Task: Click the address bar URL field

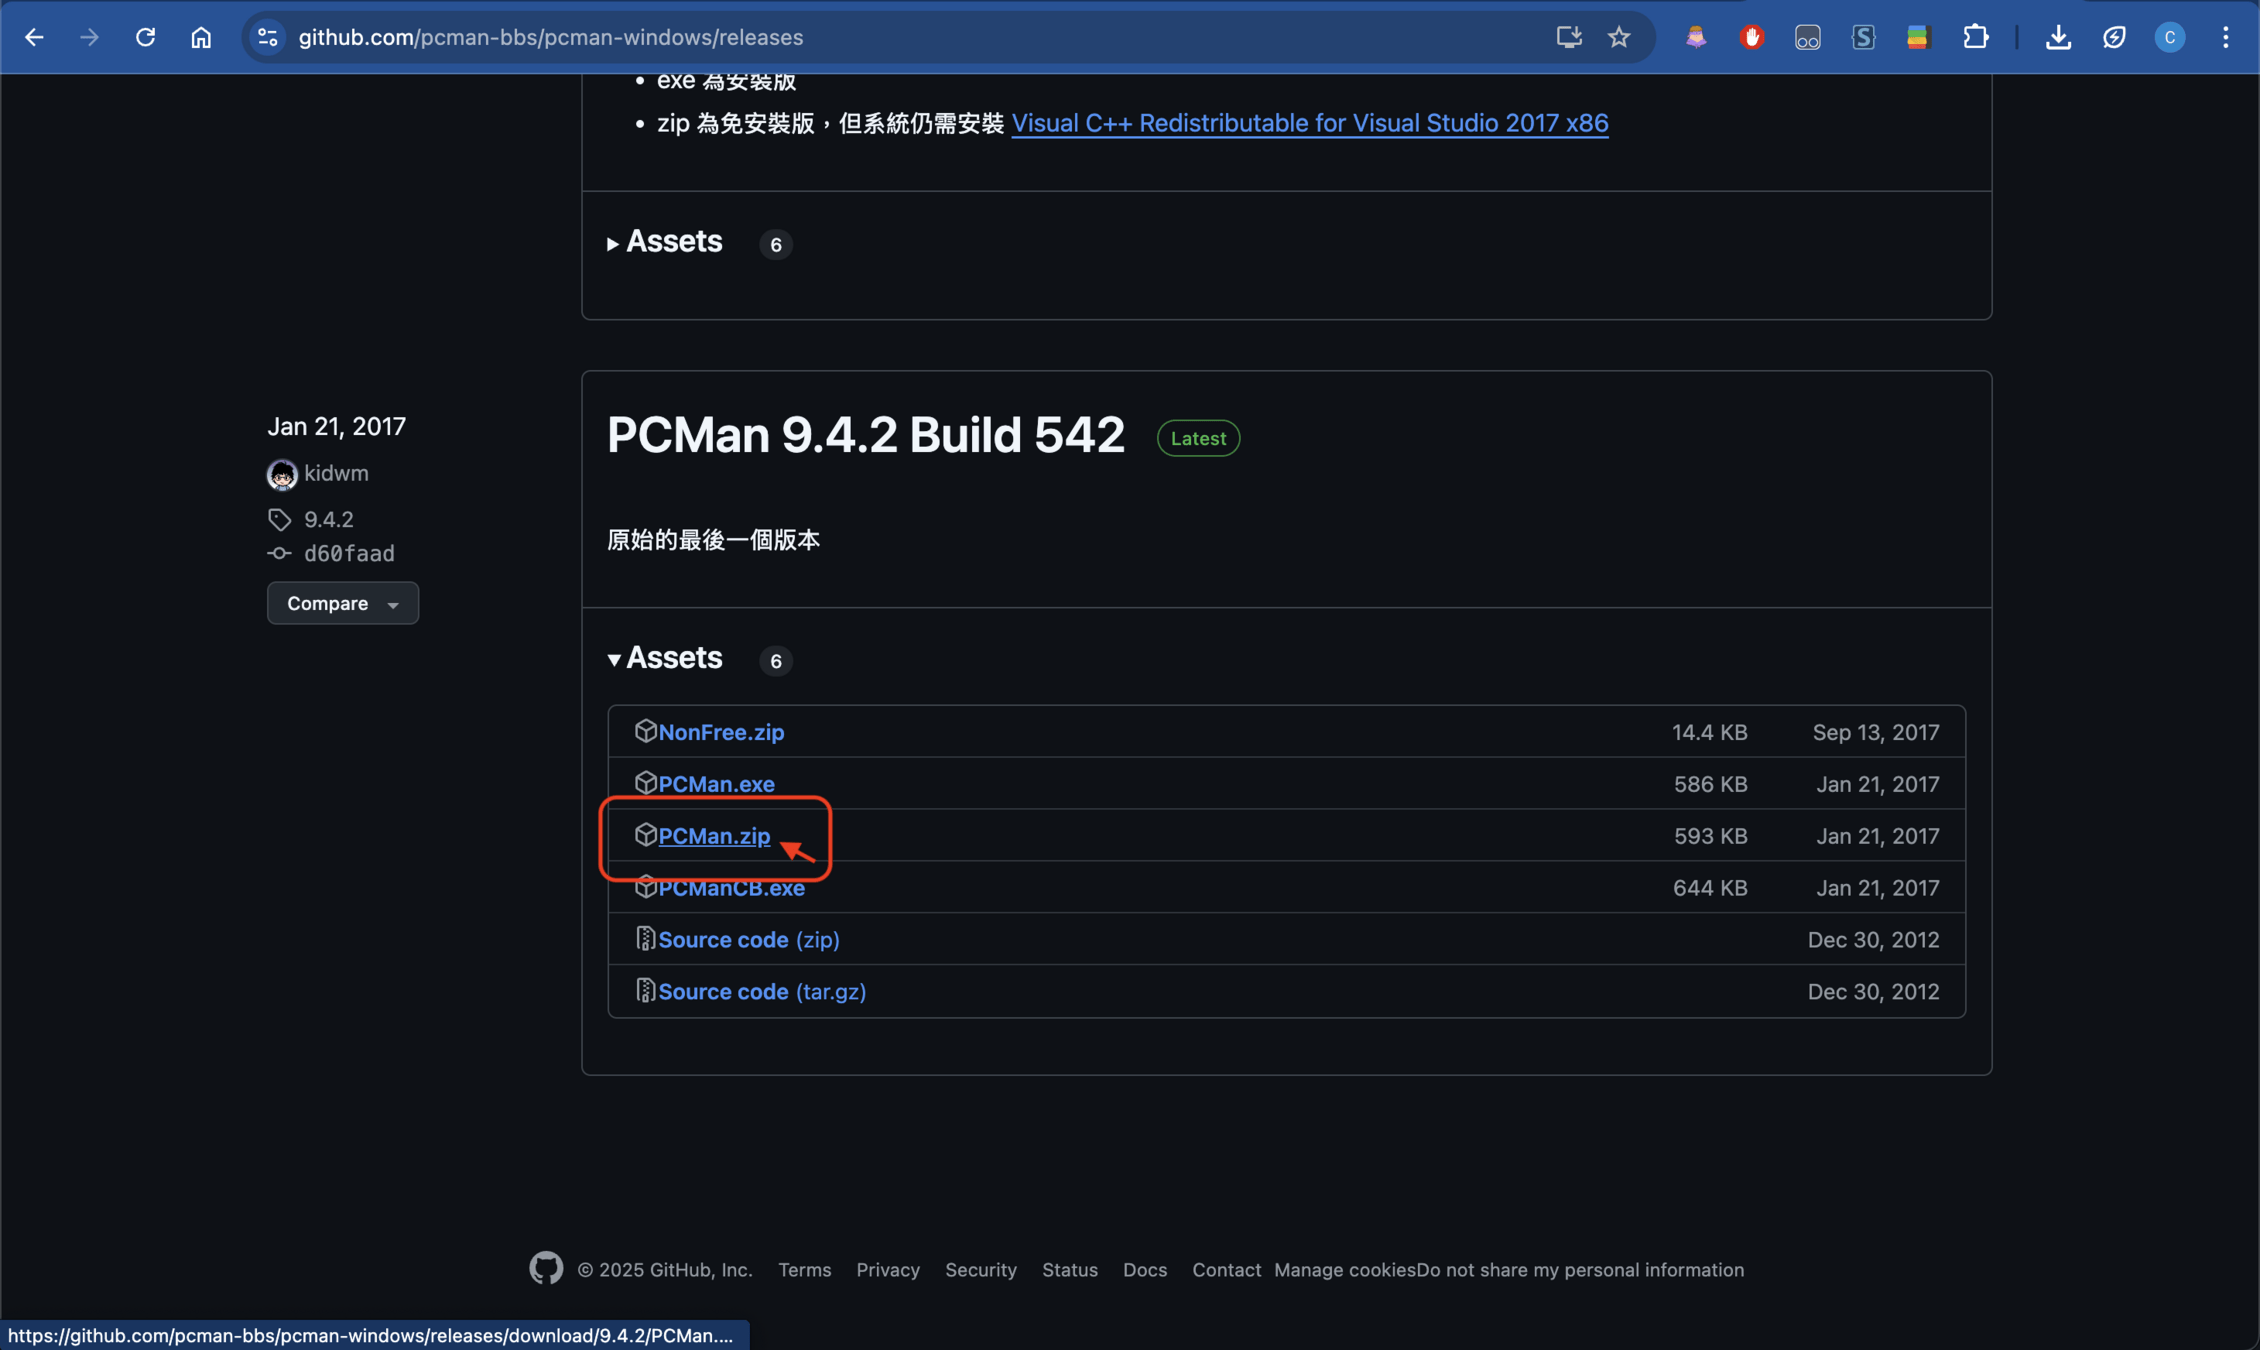Action: [x=900, y=37]
